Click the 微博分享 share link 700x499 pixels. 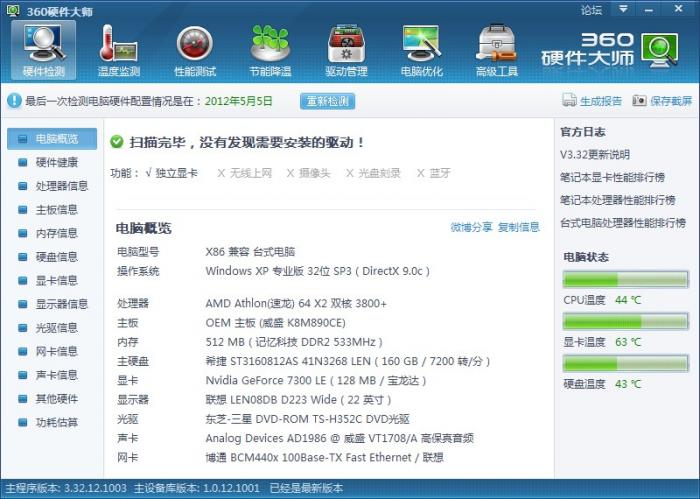(471, 227)
